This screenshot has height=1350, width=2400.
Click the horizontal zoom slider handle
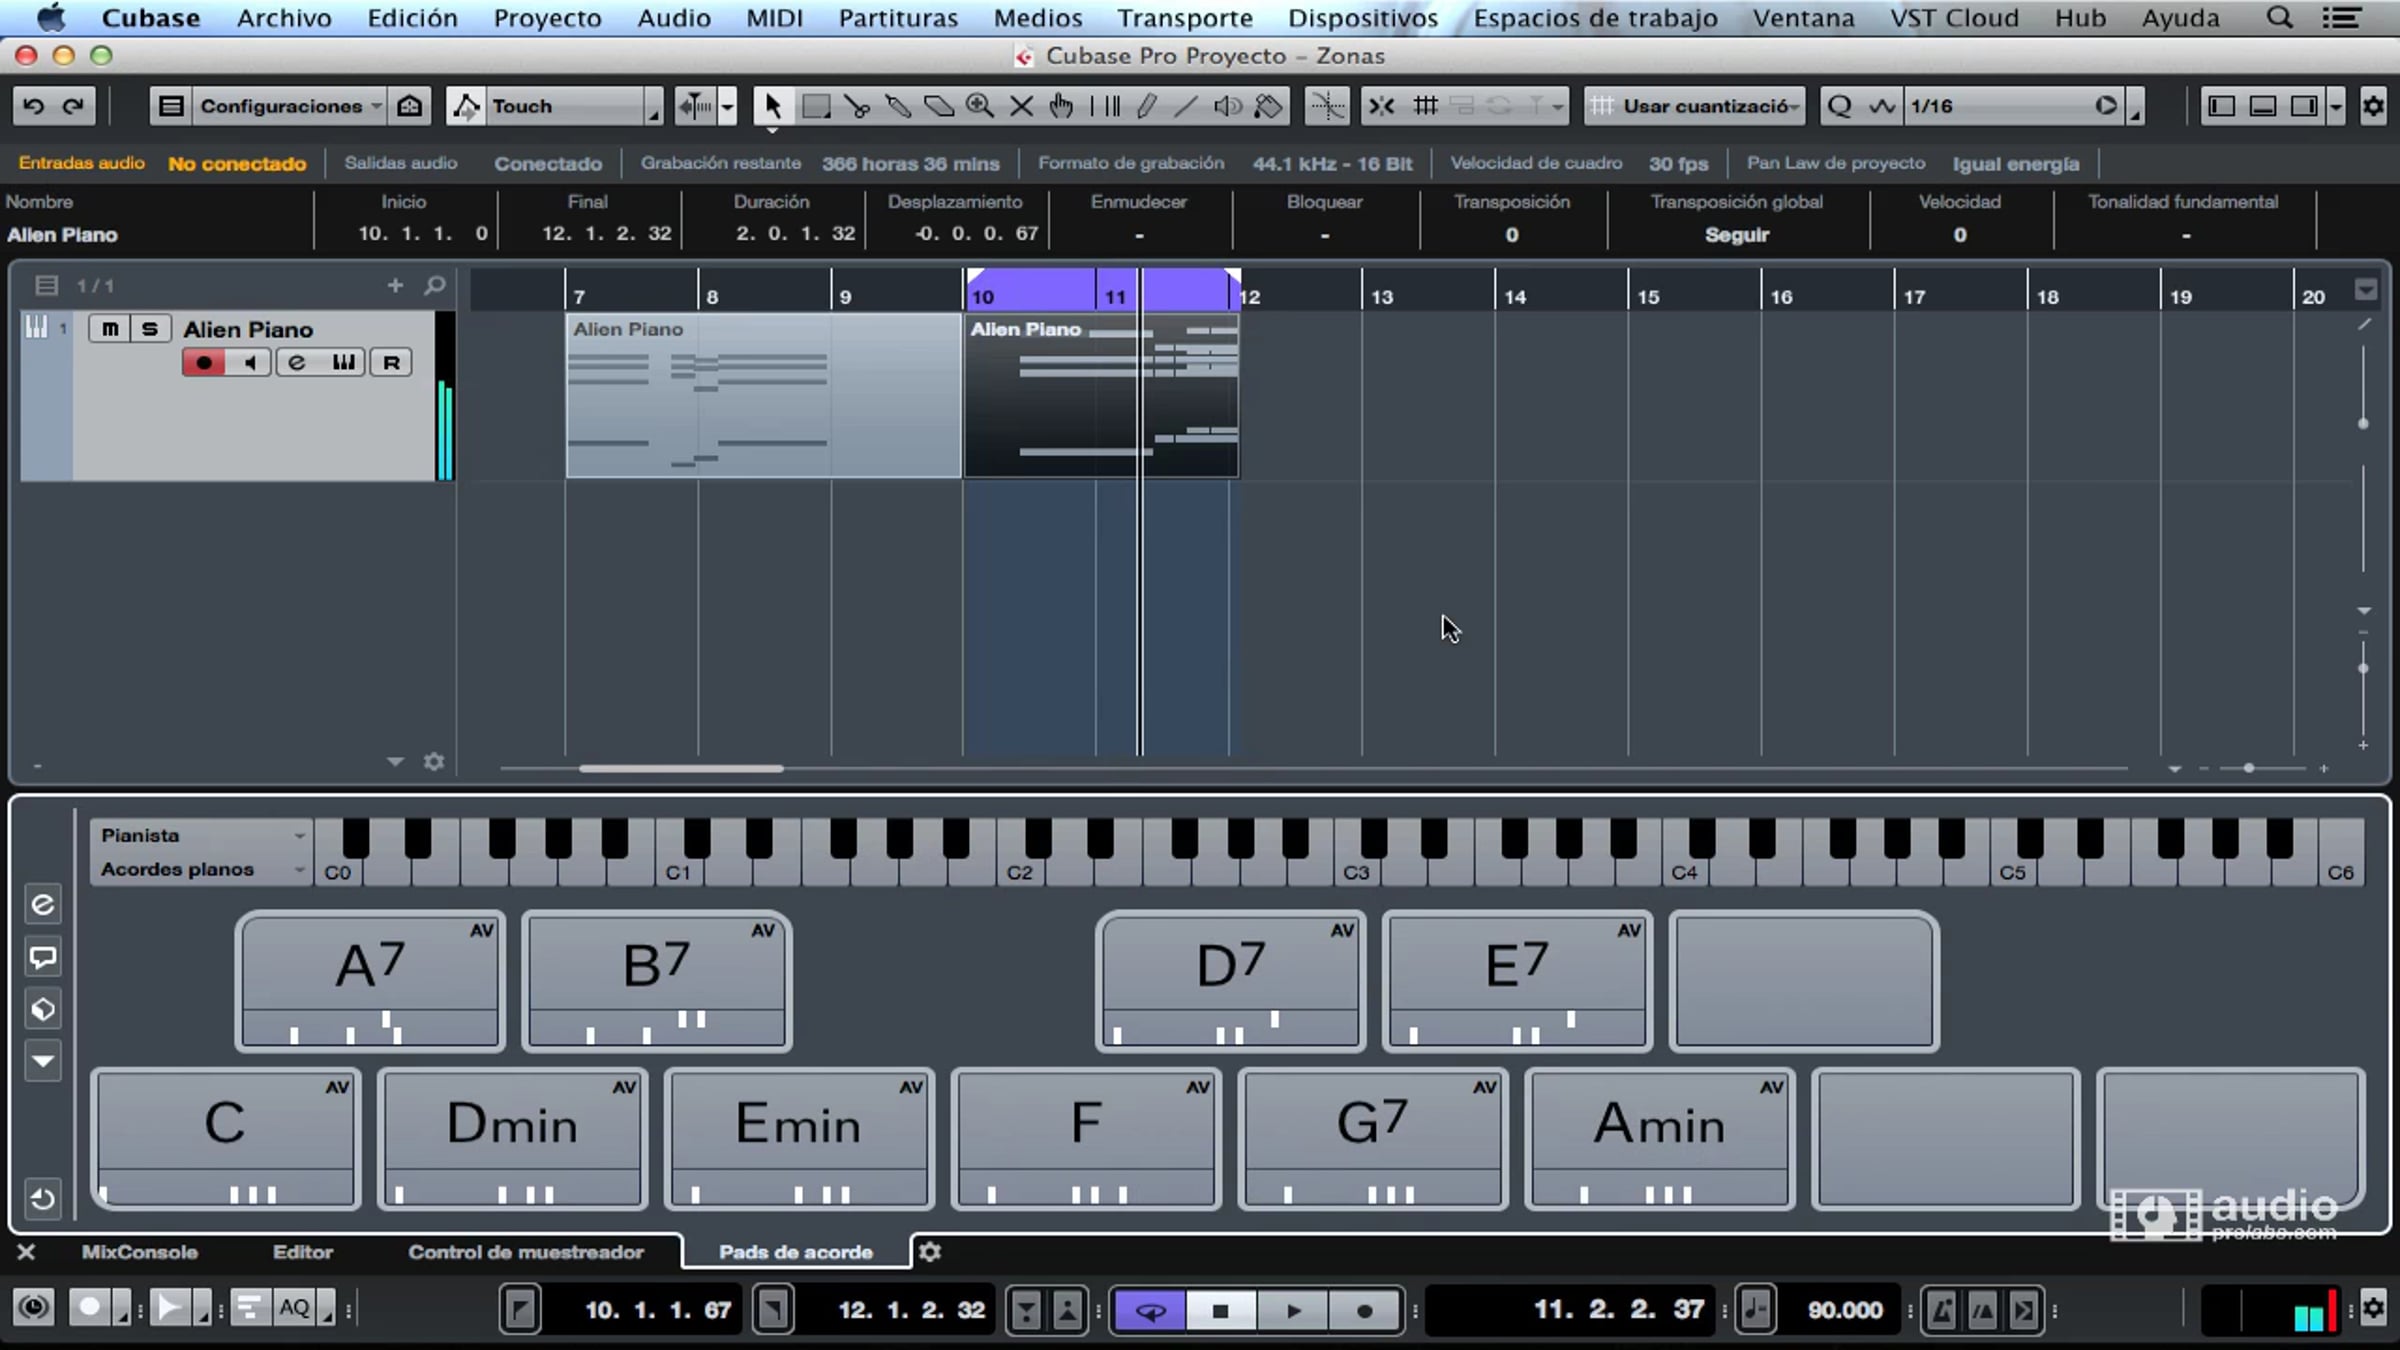pos(2248,768)
